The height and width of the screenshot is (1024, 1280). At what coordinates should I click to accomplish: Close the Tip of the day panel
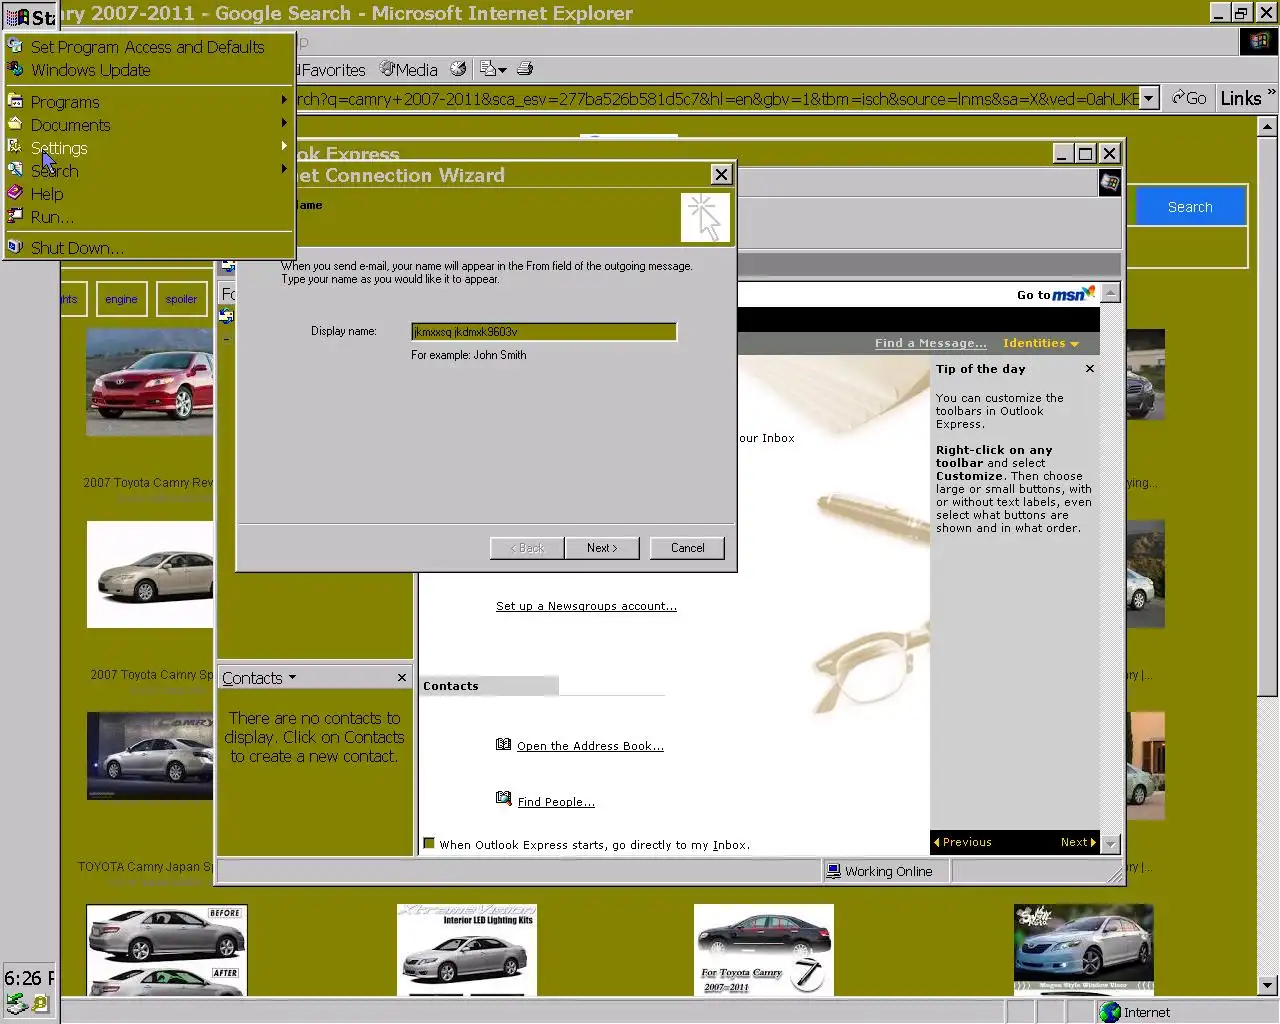pos(1090,369)
